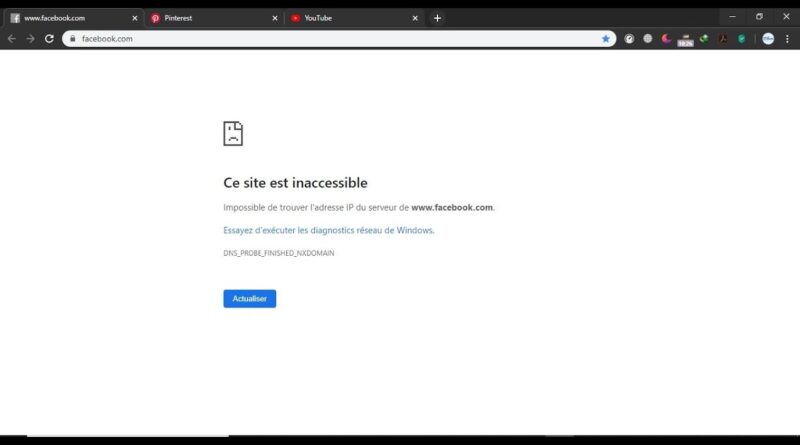This screenshot has height=445, width=800.
Task: Click the DNS_PROBE_FINISHED_NXDOMAIN error code
Action: [x=279, y=253]
